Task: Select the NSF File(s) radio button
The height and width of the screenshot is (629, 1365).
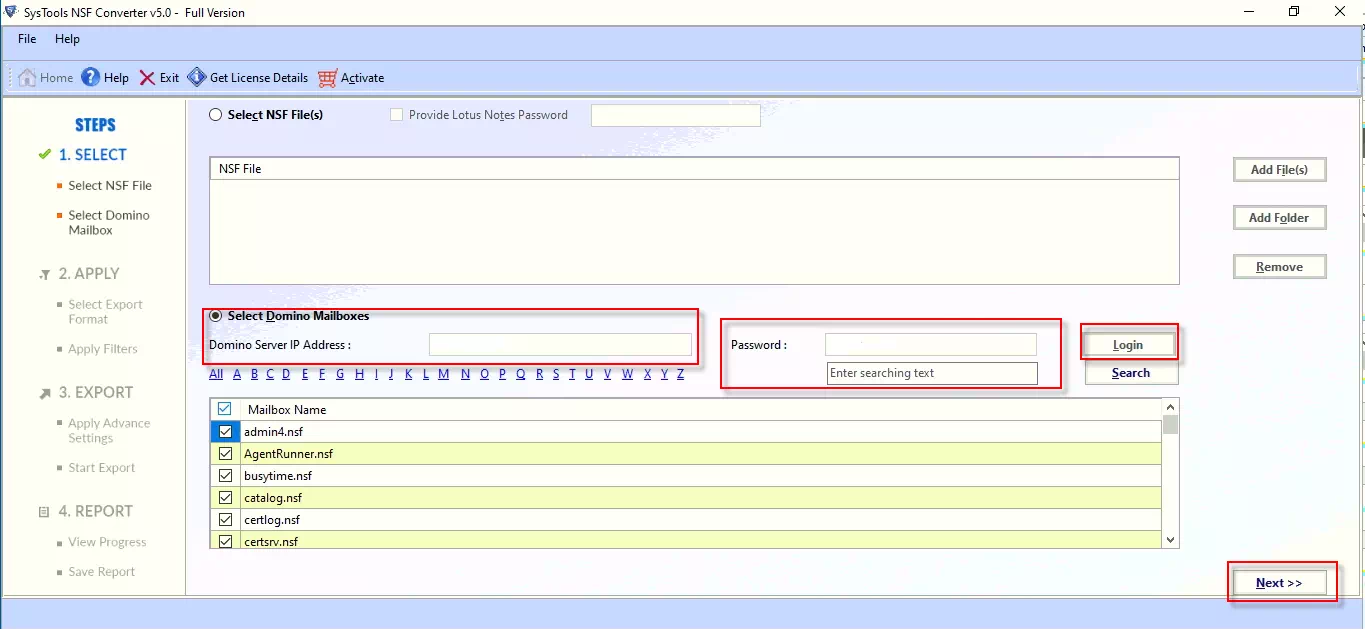Action: [x=215, y=115]
